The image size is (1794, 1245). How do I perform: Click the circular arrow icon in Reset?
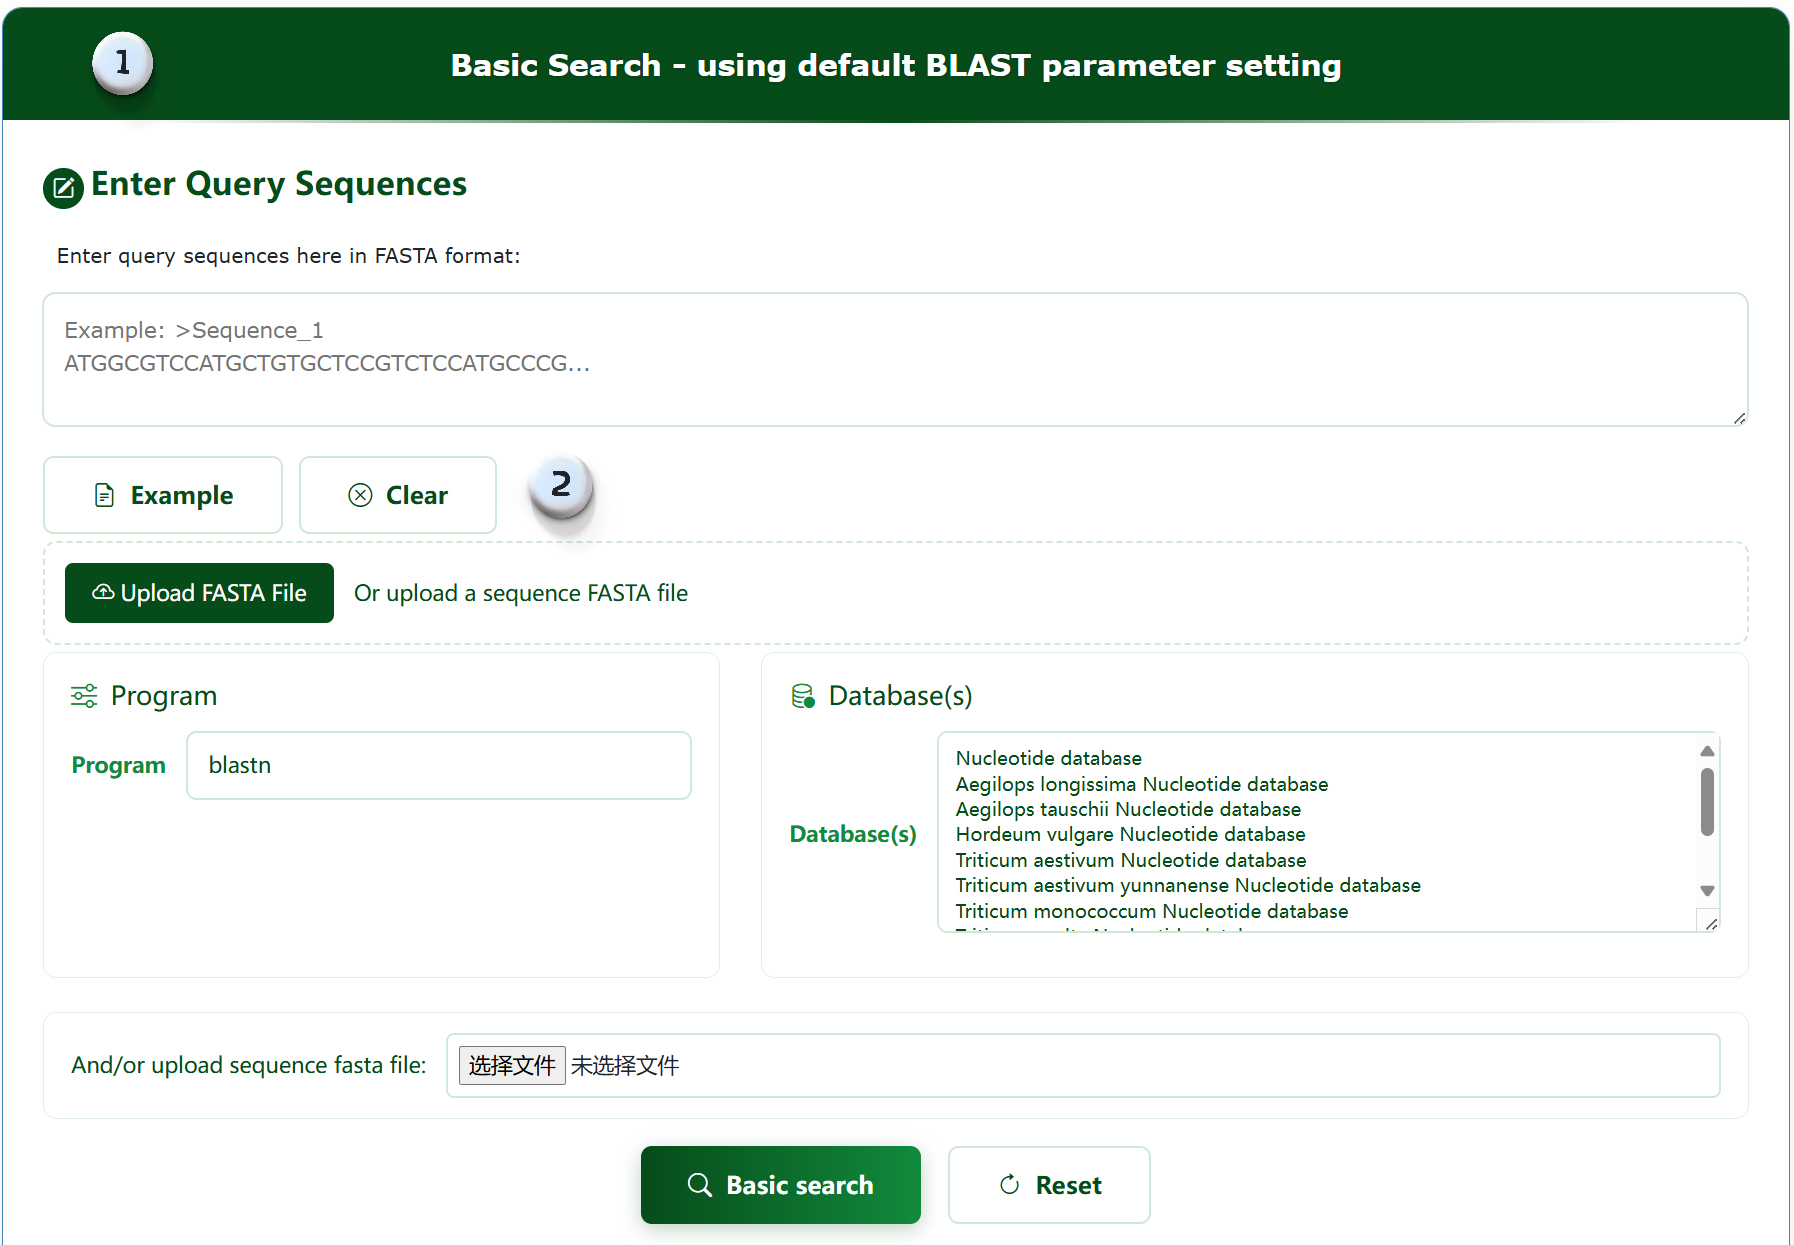coord(1010,1185)
